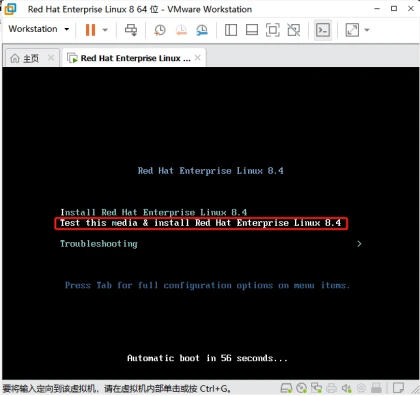The height and width of the screenshot is (396, 420).
Task: Click the USB device status icon
Action: click(376, 388)
